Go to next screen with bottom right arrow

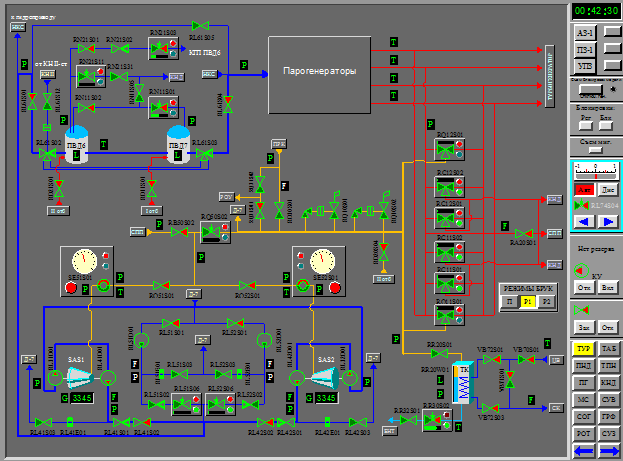[x=609, y=451]
